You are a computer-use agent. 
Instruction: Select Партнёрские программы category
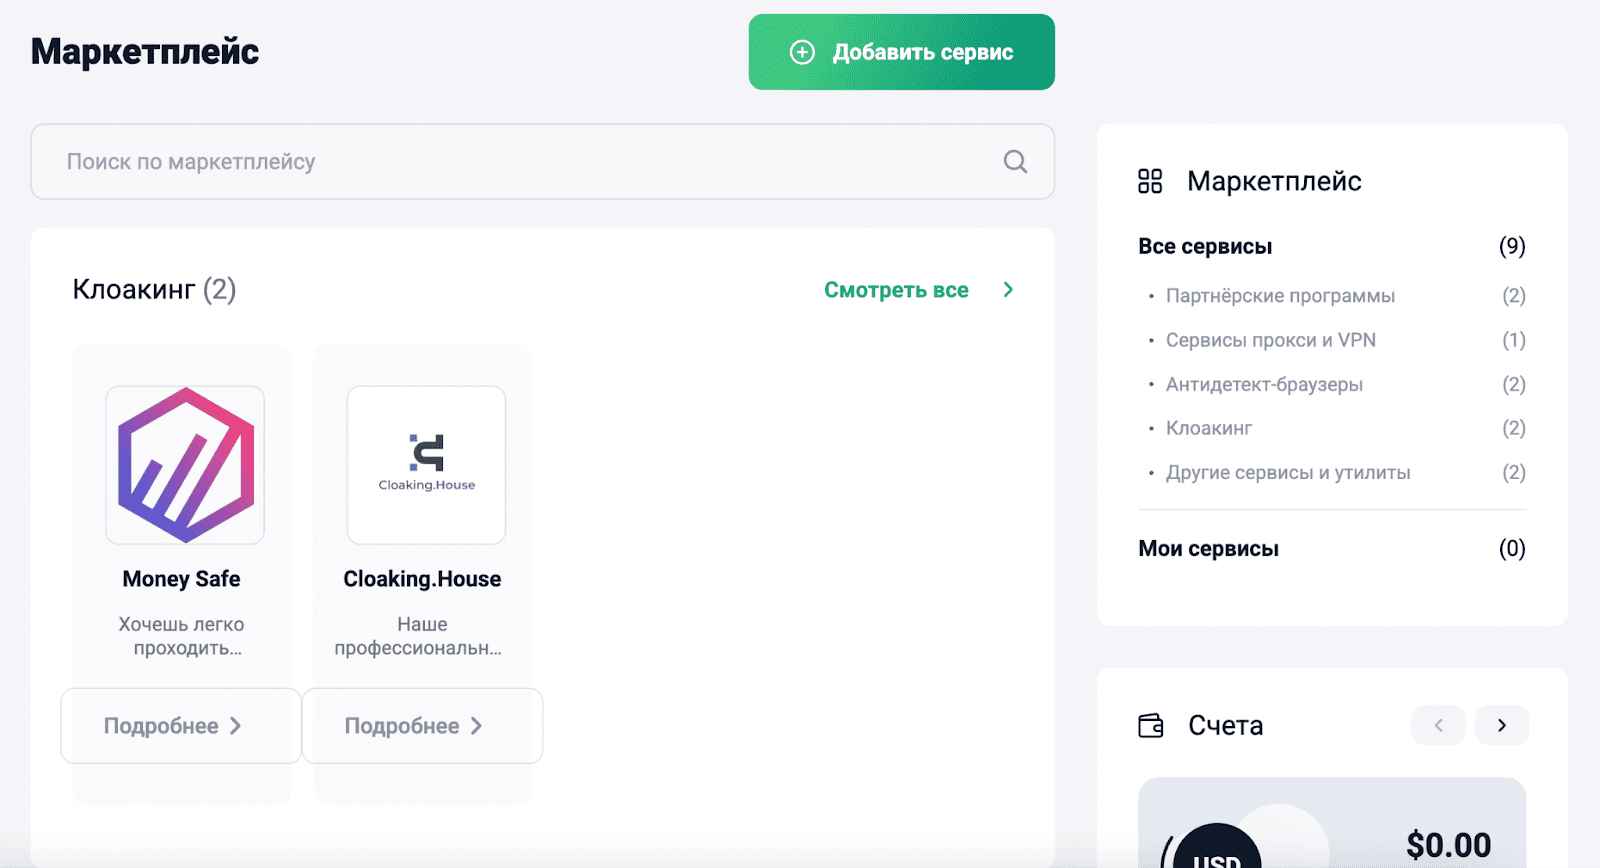tap(1280, 296)
